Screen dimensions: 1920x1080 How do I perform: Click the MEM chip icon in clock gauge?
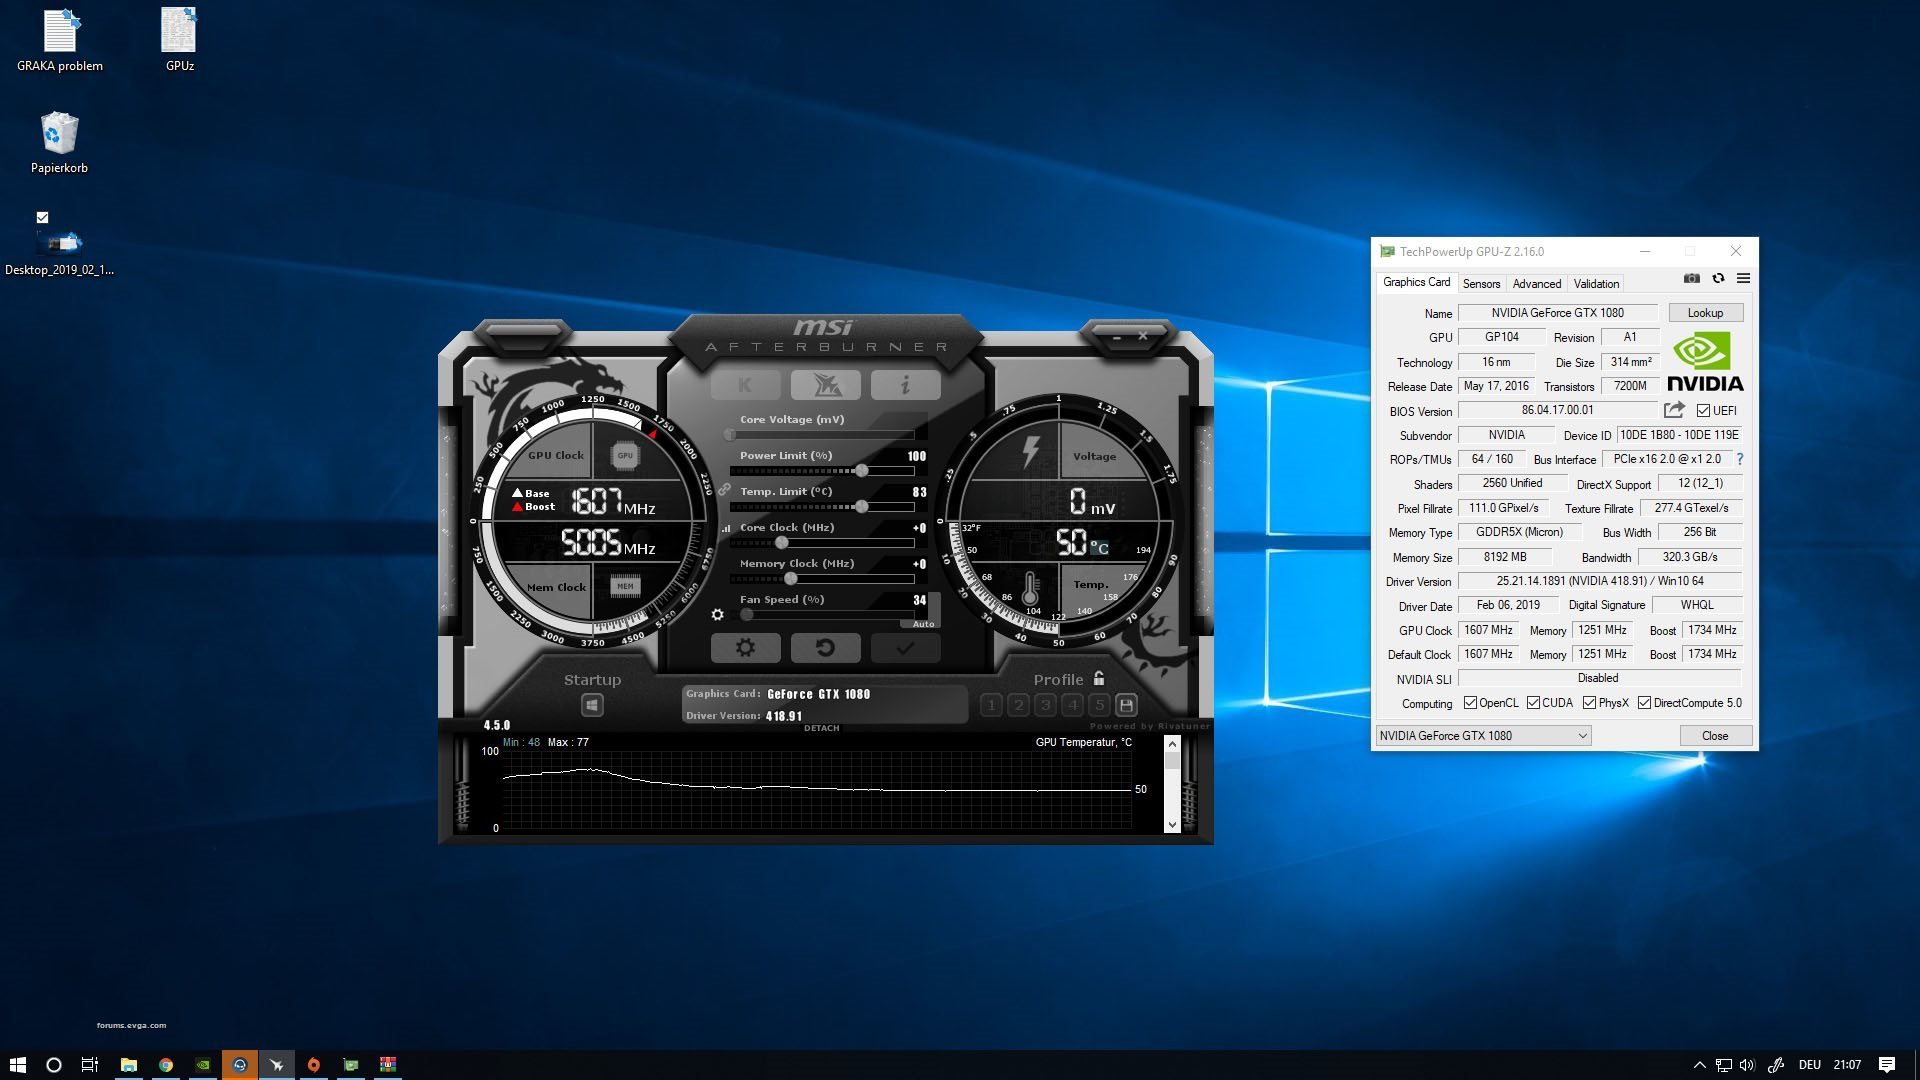[x=625, y=586]
